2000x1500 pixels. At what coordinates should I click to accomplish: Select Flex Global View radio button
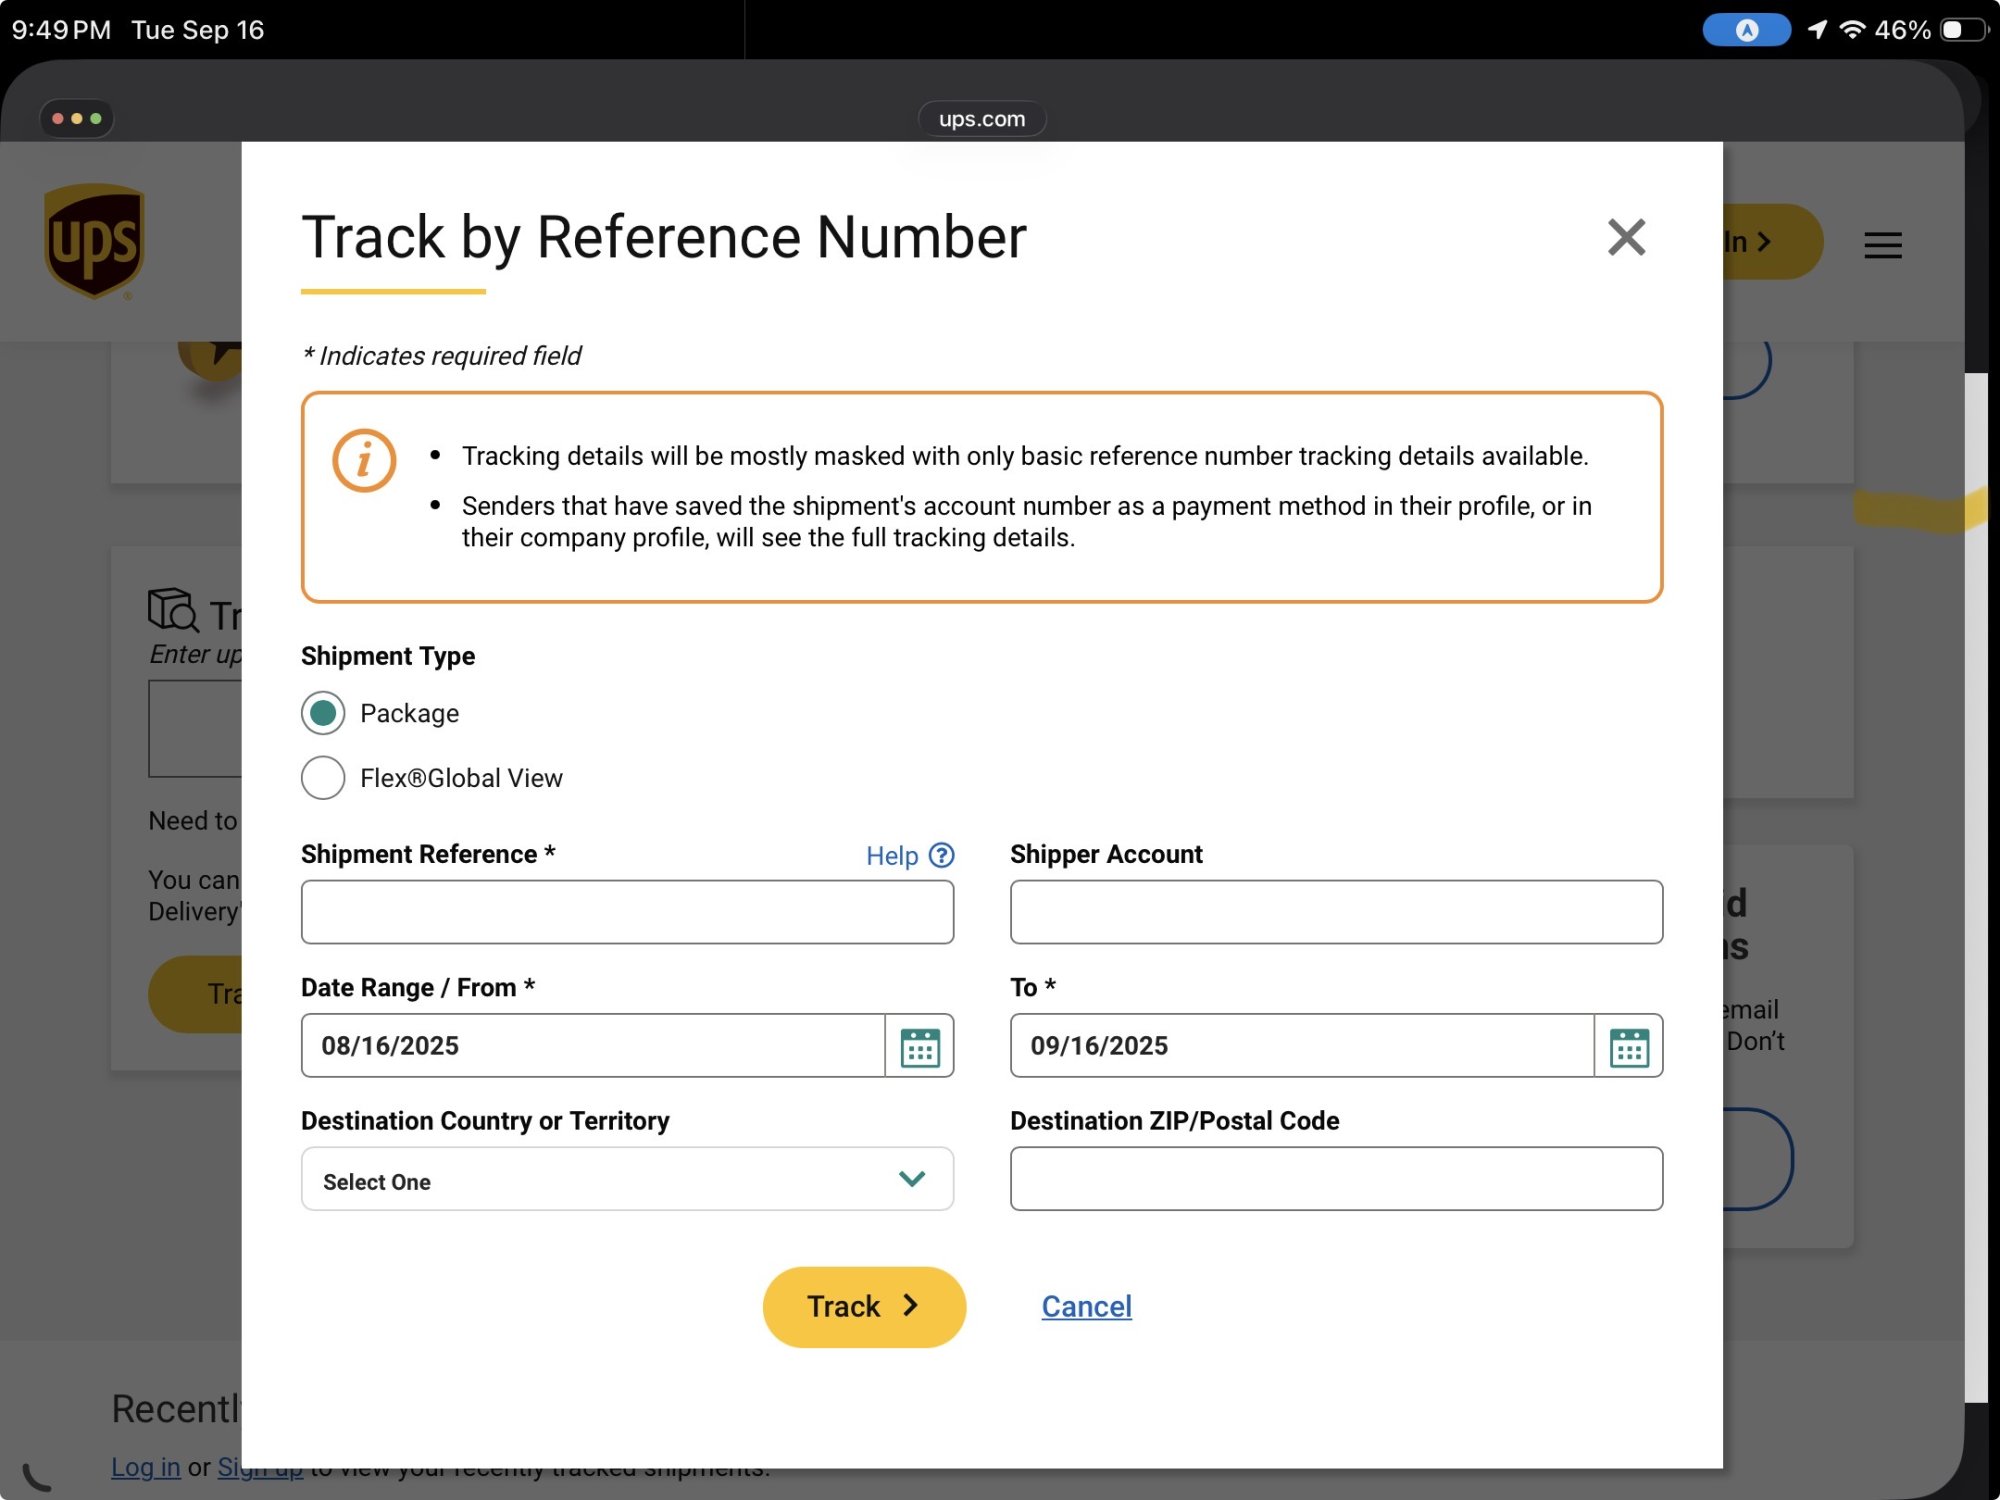point(323,778)
